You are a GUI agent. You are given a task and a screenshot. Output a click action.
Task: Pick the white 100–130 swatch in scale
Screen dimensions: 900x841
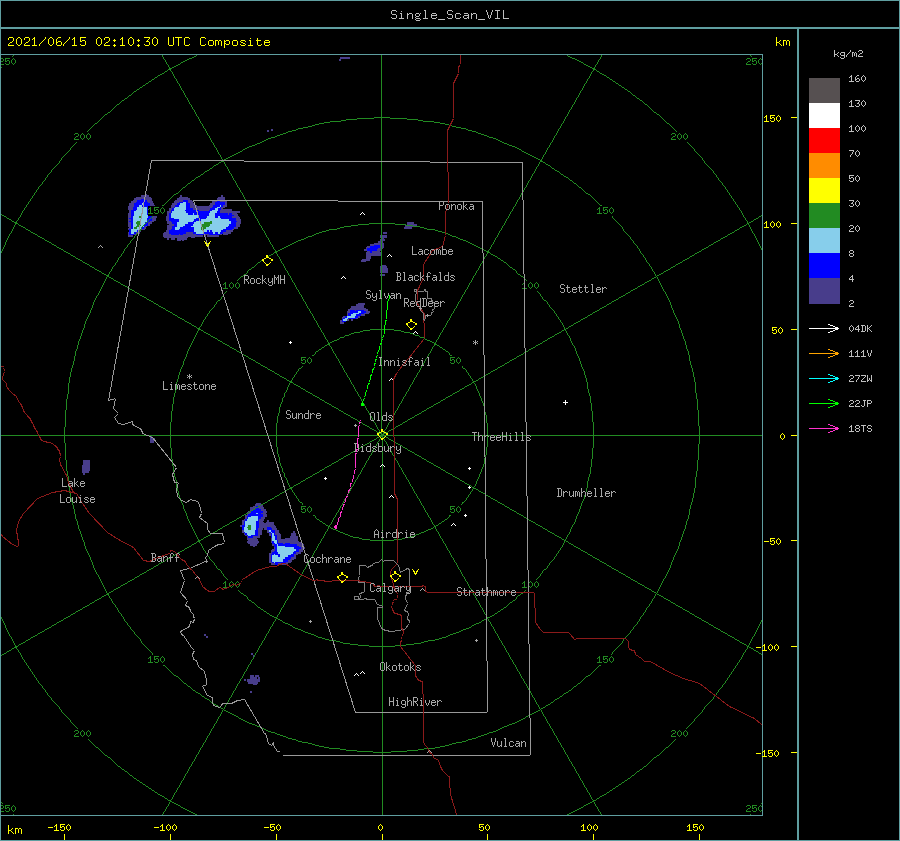tap(824, 115)
